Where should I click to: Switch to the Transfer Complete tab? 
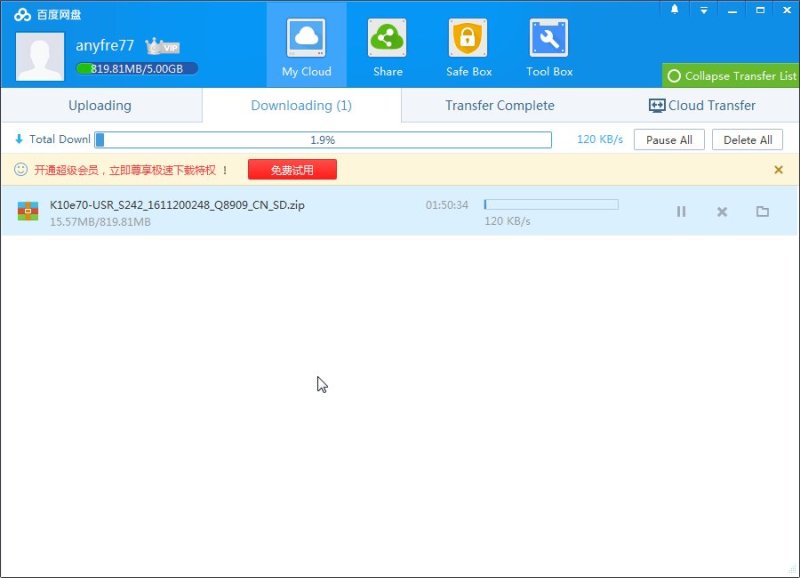tap(499, 106)
